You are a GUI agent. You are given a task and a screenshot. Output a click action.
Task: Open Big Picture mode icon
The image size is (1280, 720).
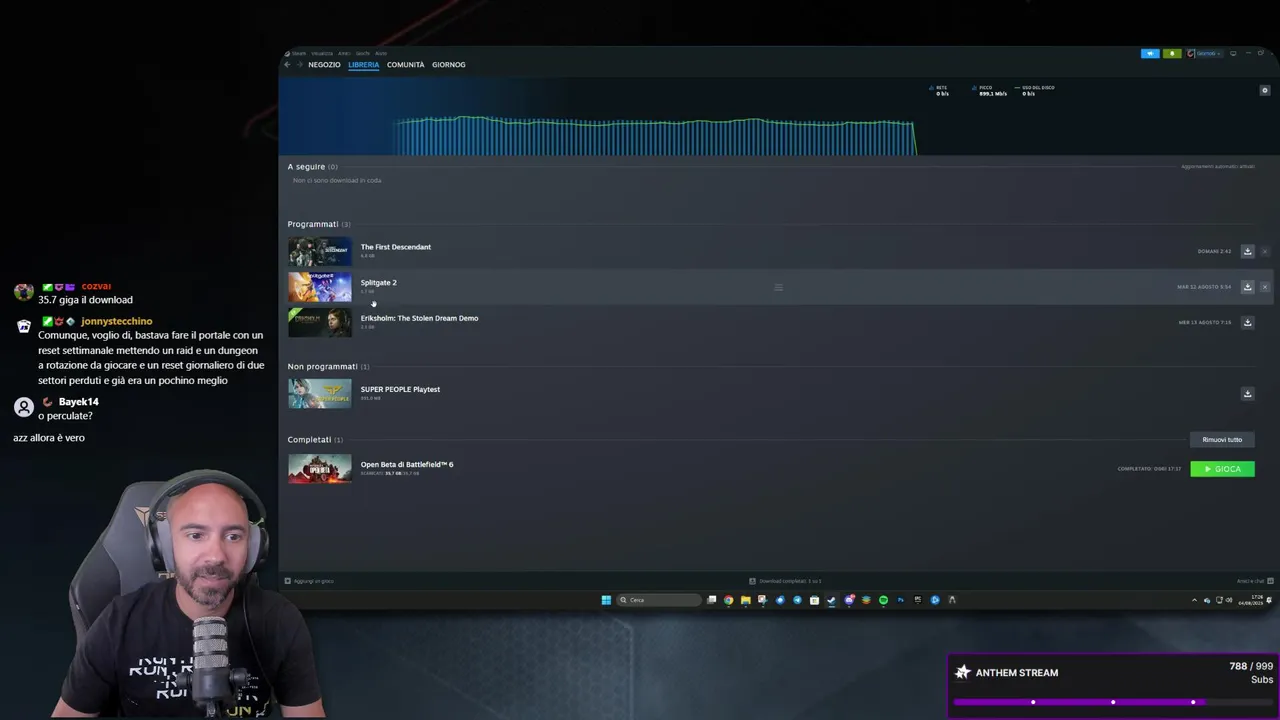[1233, 53]
